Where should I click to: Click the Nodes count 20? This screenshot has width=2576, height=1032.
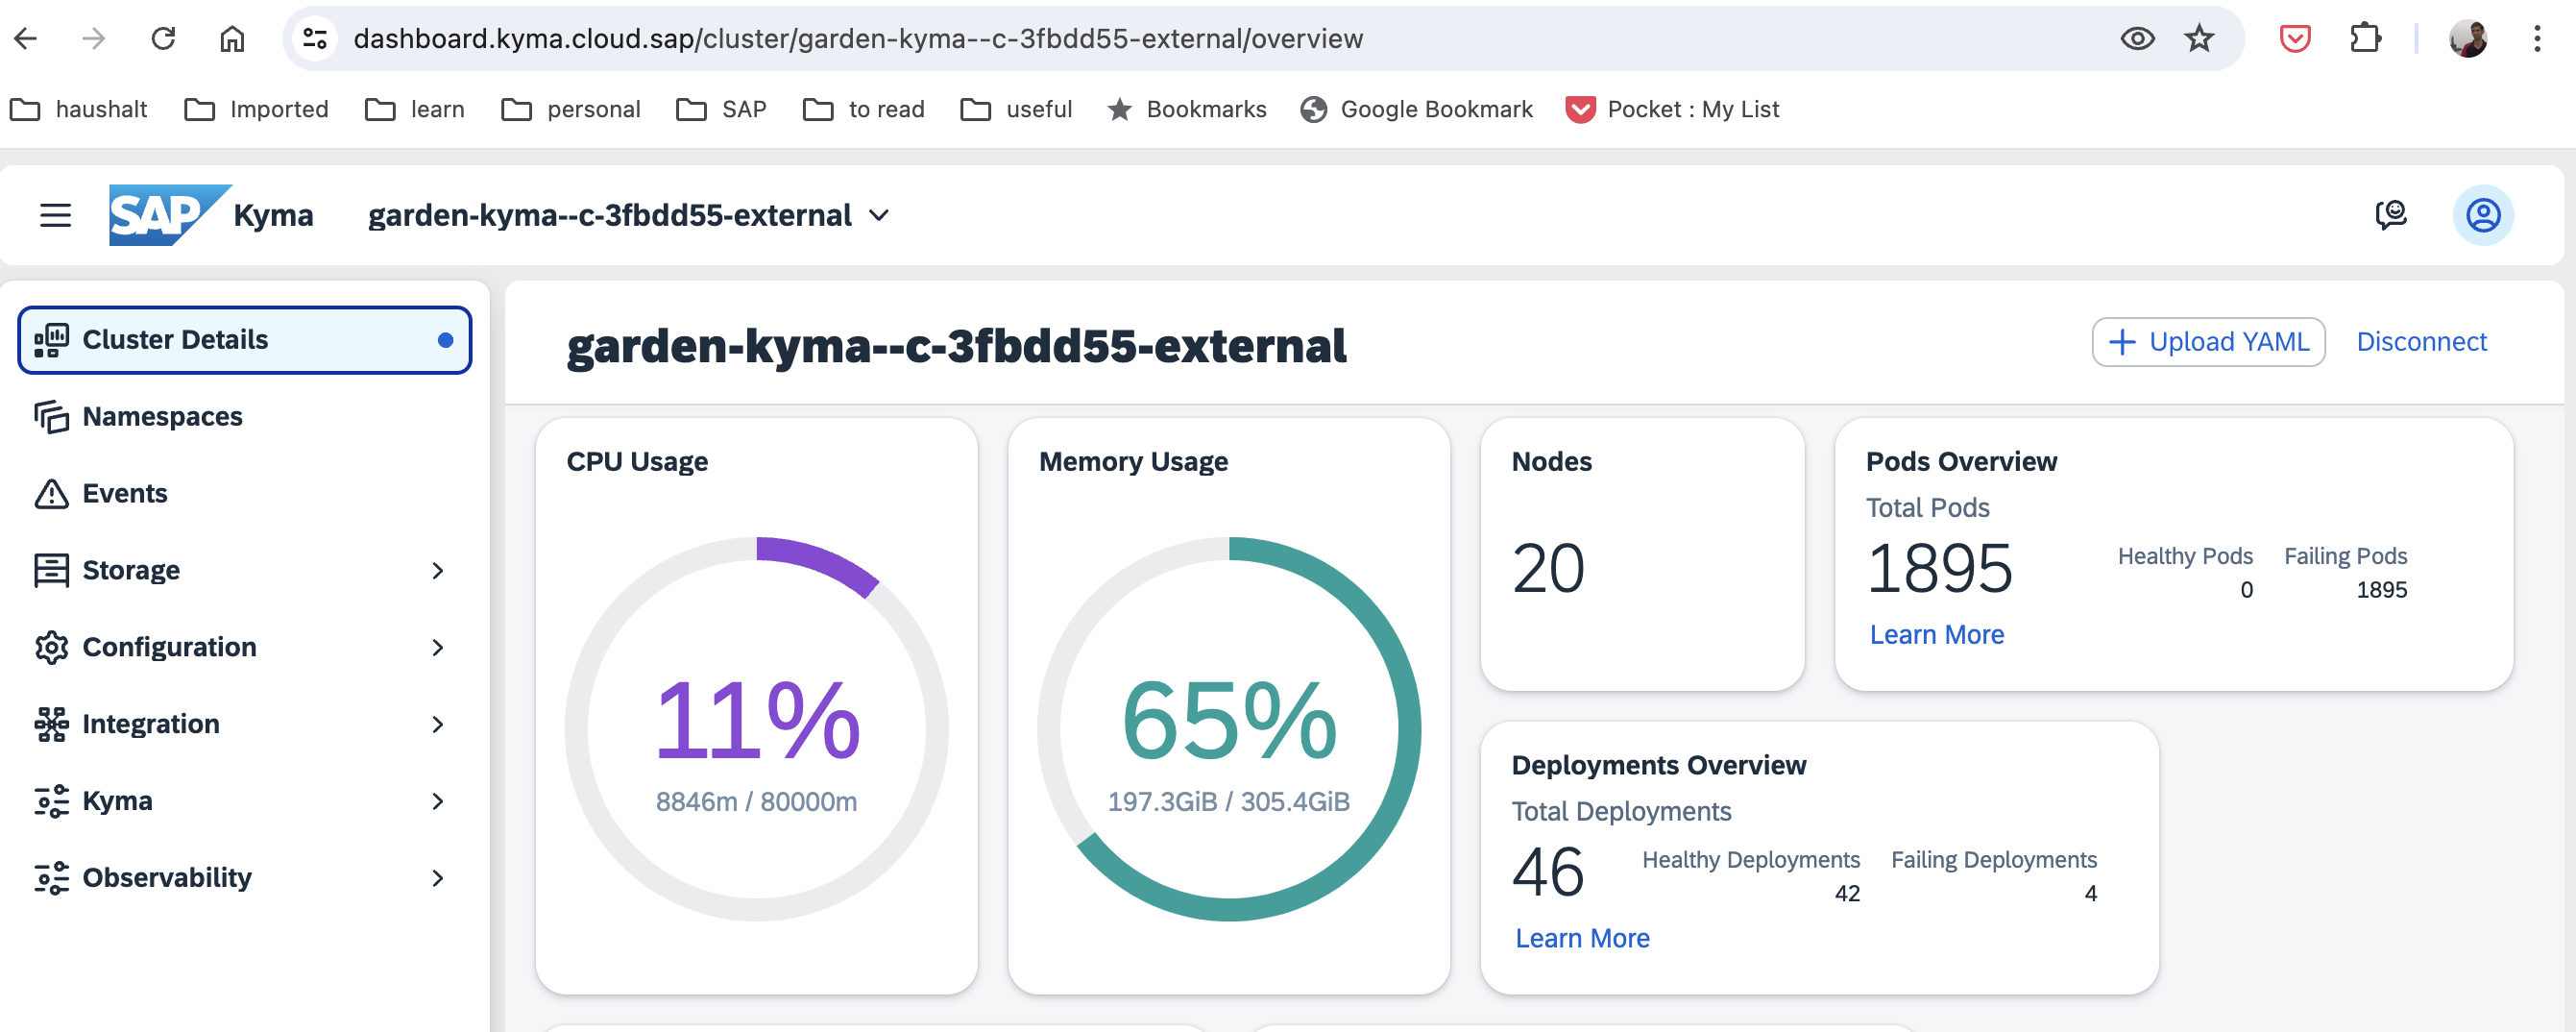[1548, 568]
